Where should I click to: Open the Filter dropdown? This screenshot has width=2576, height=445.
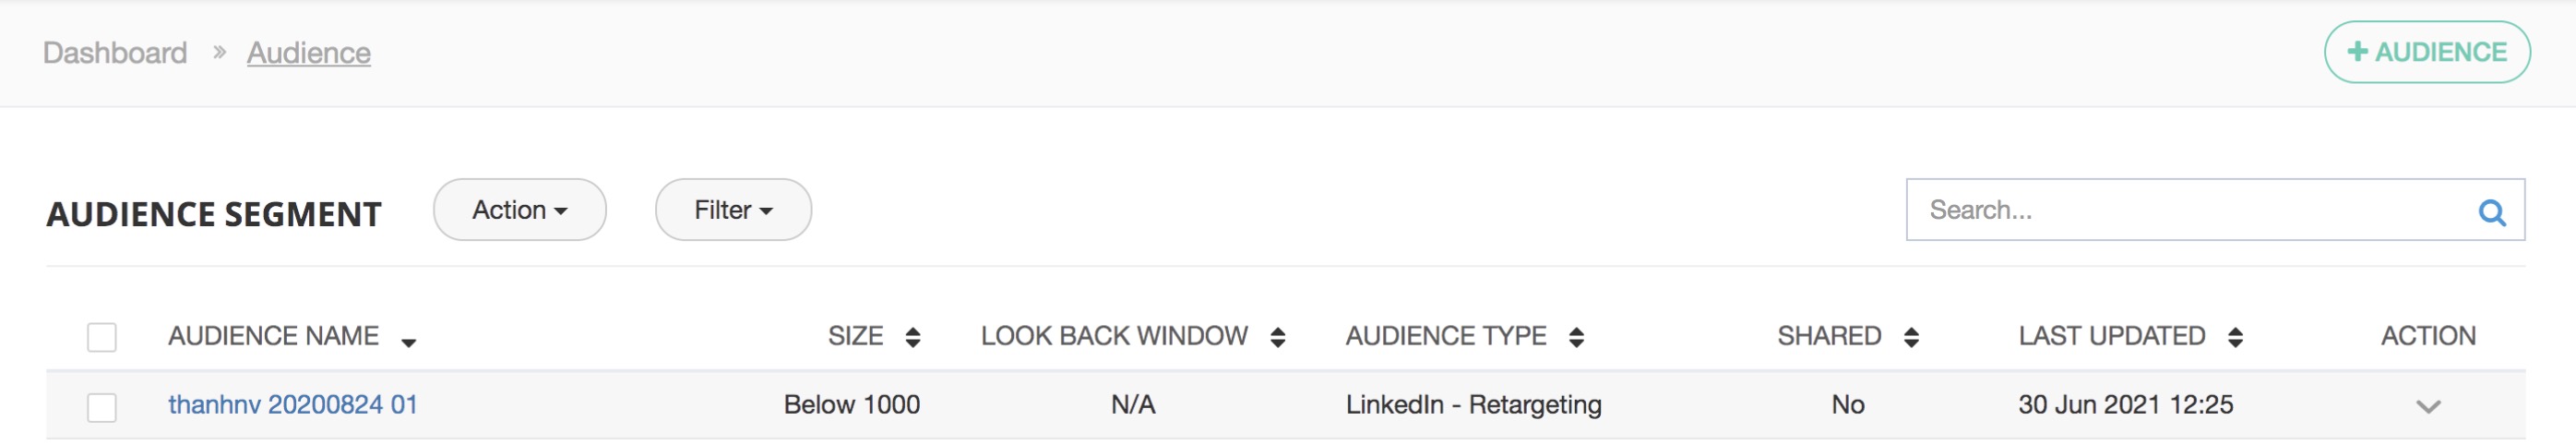coord(733,210)
